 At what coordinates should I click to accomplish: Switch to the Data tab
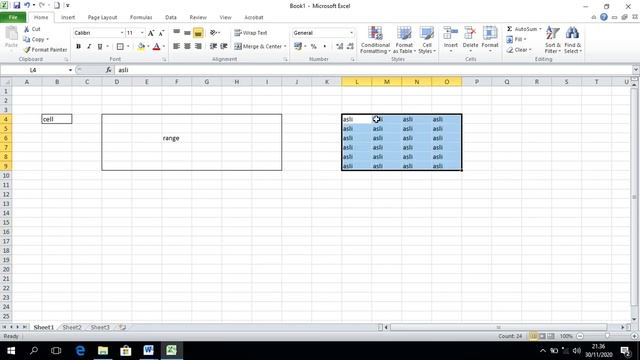point(171,17)
